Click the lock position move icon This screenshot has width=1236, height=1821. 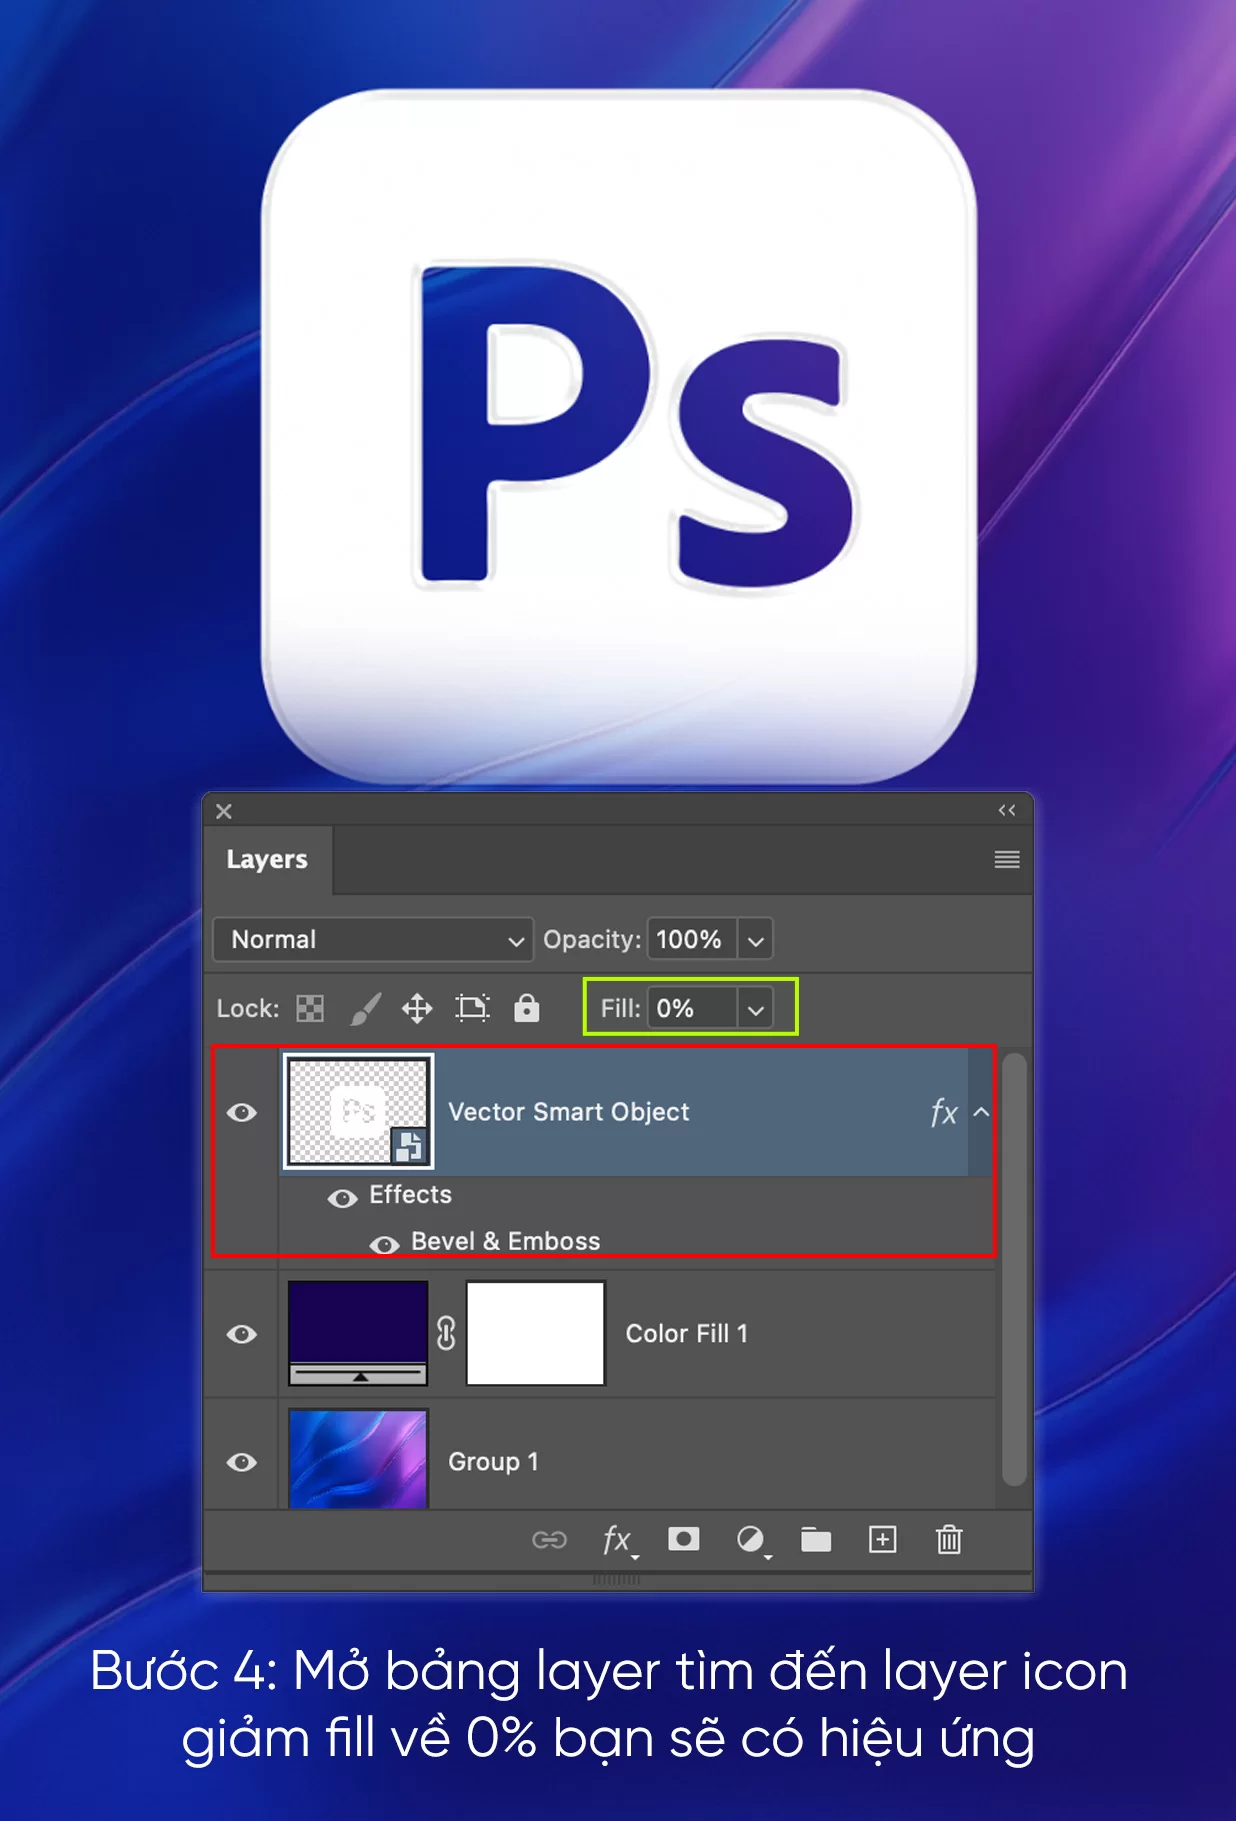[x=417, y=1008]
